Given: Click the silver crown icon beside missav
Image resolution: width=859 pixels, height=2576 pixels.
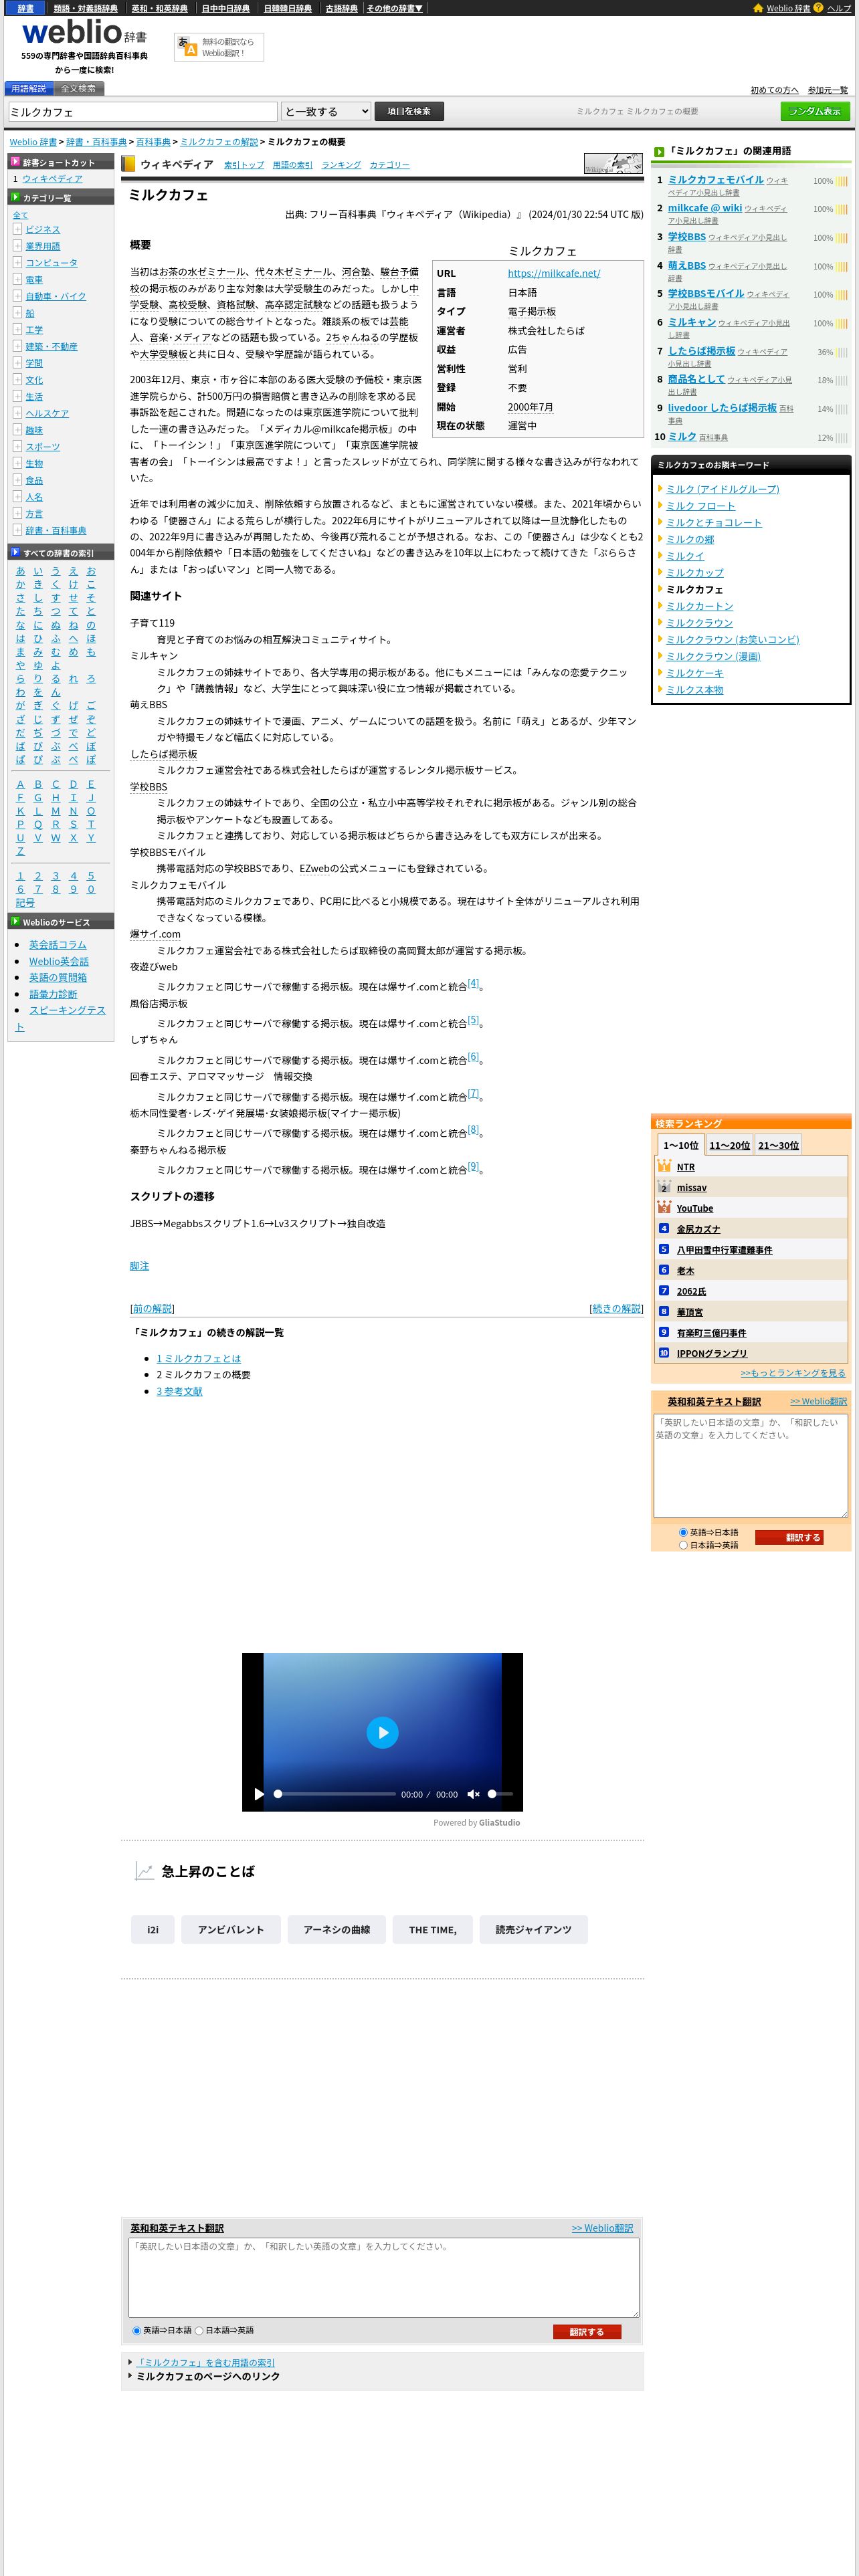Looking at the screenshot, I should click(x=664, y=1187).
